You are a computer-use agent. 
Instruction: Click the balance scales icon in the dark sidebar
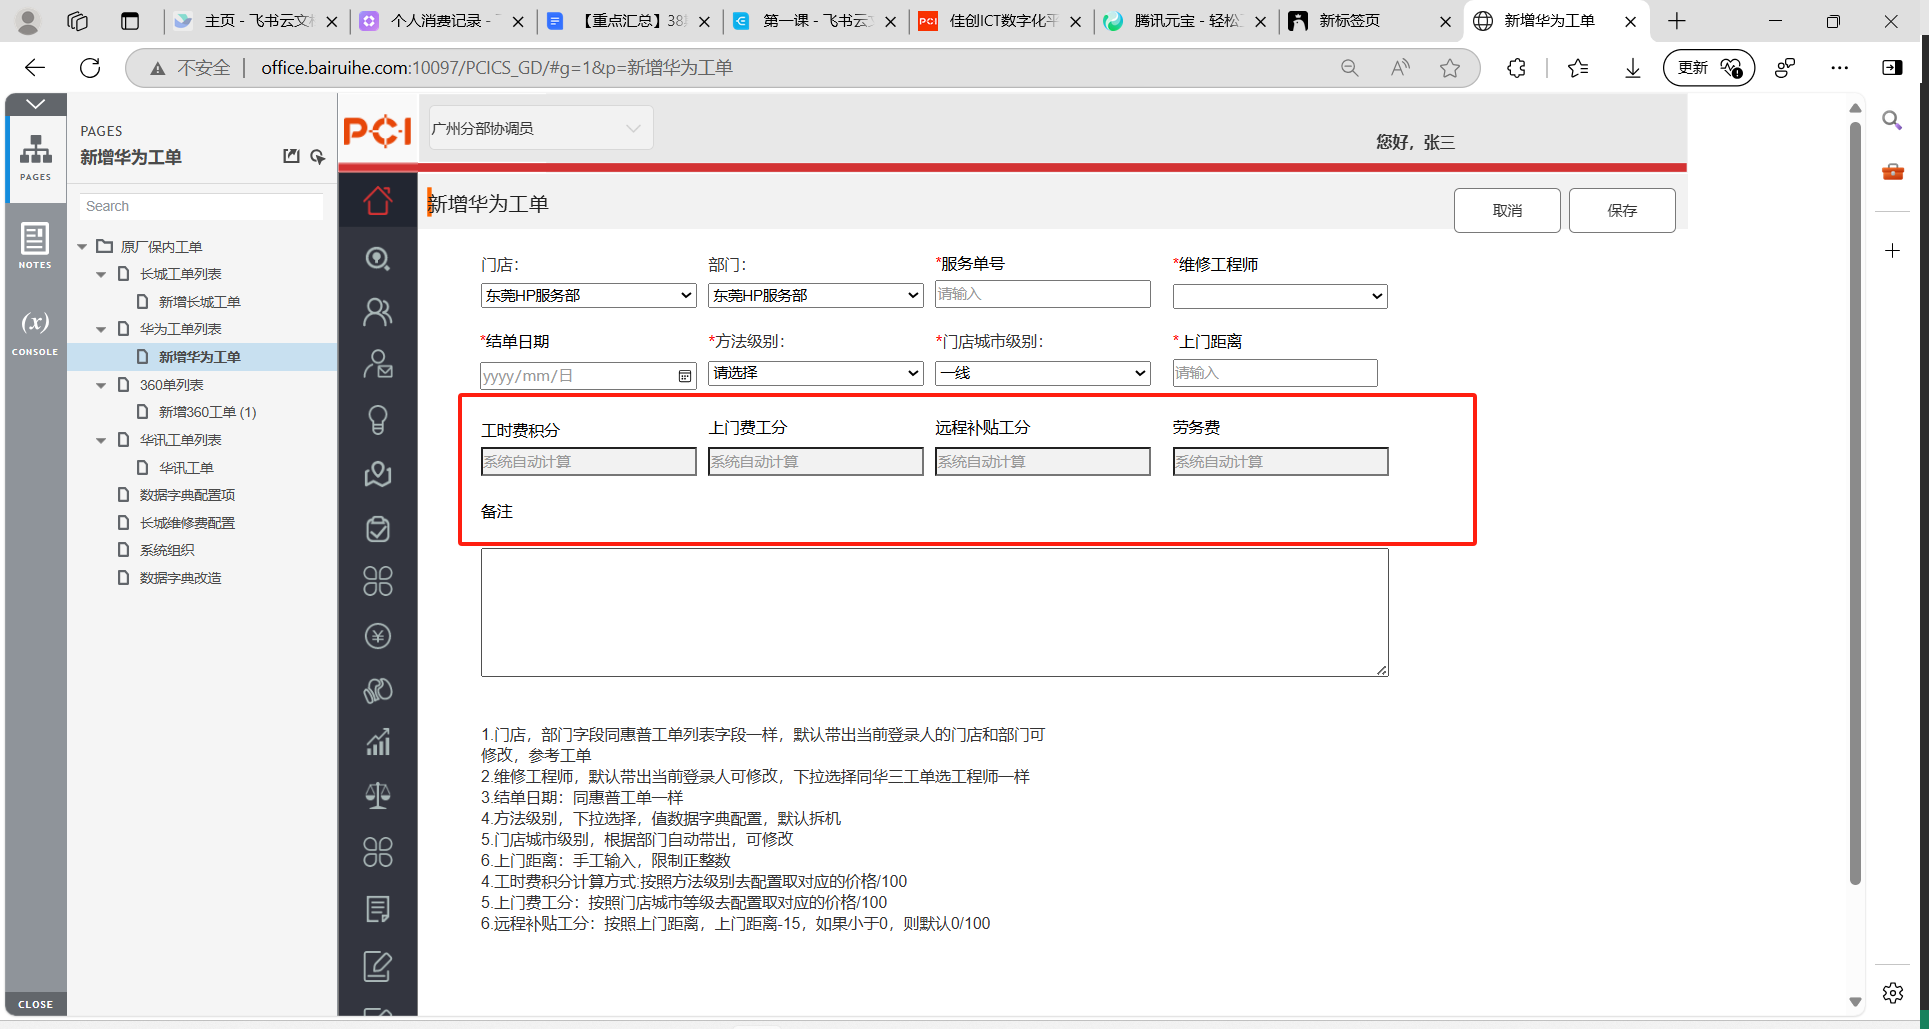pyautogui.click(x=378, y=795)
